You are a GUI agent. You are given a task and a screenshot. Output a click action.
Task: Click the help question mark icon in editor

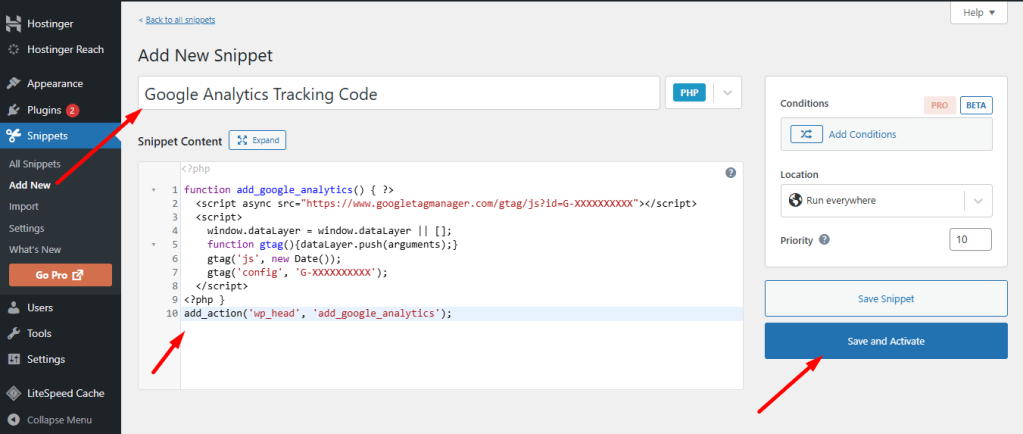click(x=730, y=173)
